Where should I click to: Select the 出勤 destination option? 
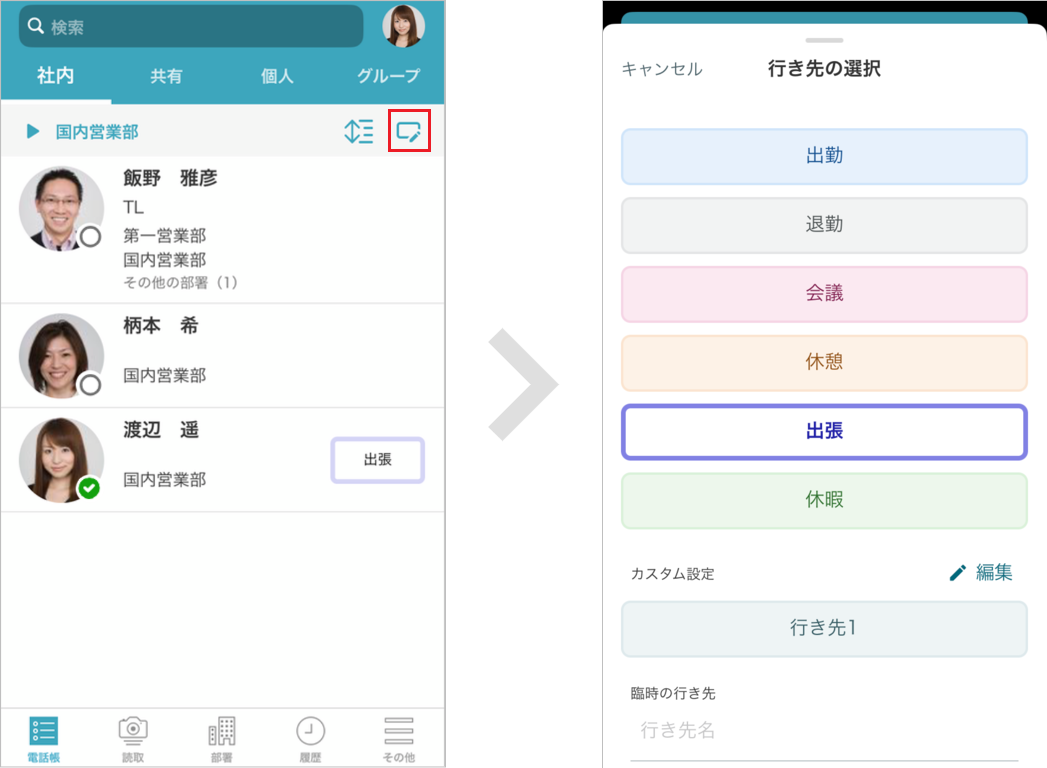coord(823,156)
